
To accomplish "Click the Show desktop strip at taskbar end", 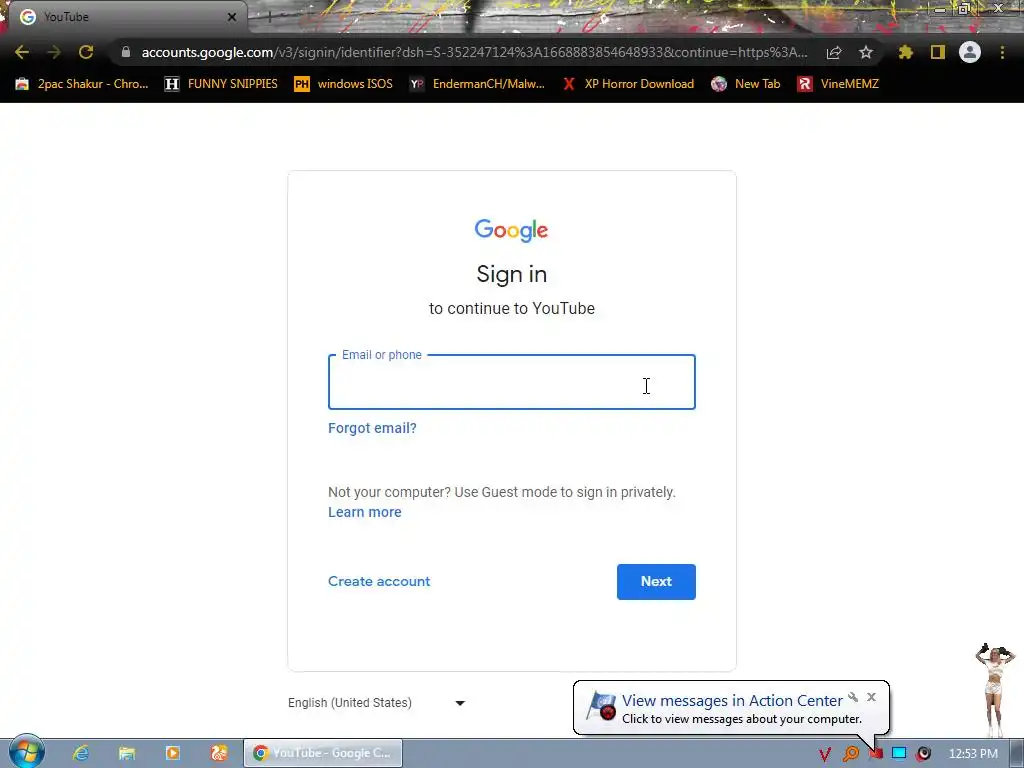I will [1017, 754].
